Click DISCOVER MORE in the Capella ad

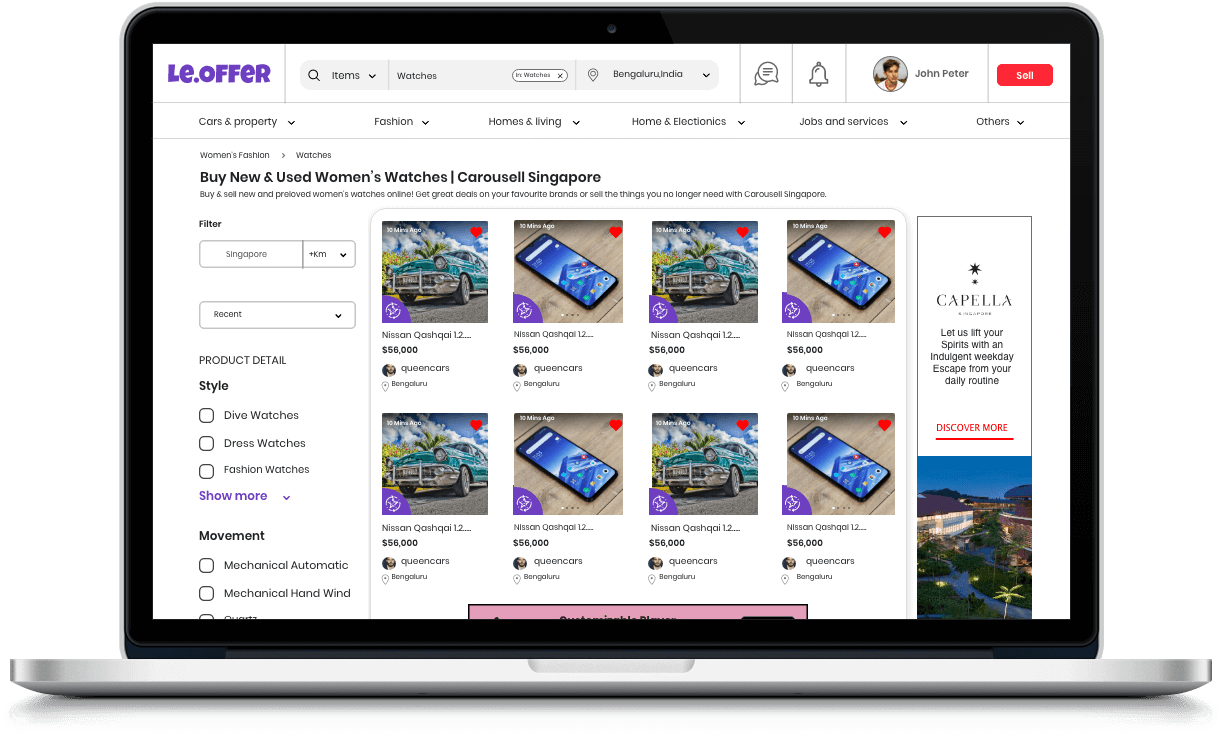[972, 428]
